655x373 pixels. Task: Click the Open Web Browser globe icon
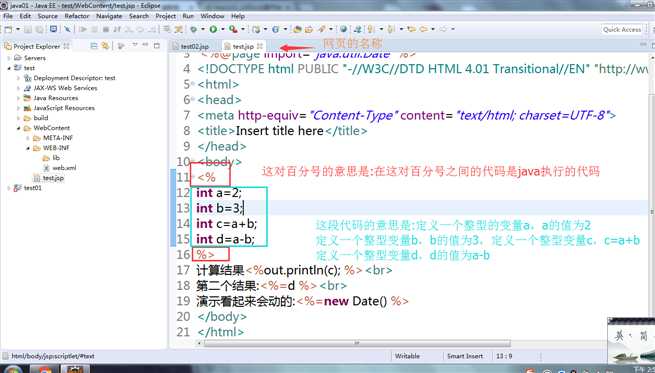343,29
